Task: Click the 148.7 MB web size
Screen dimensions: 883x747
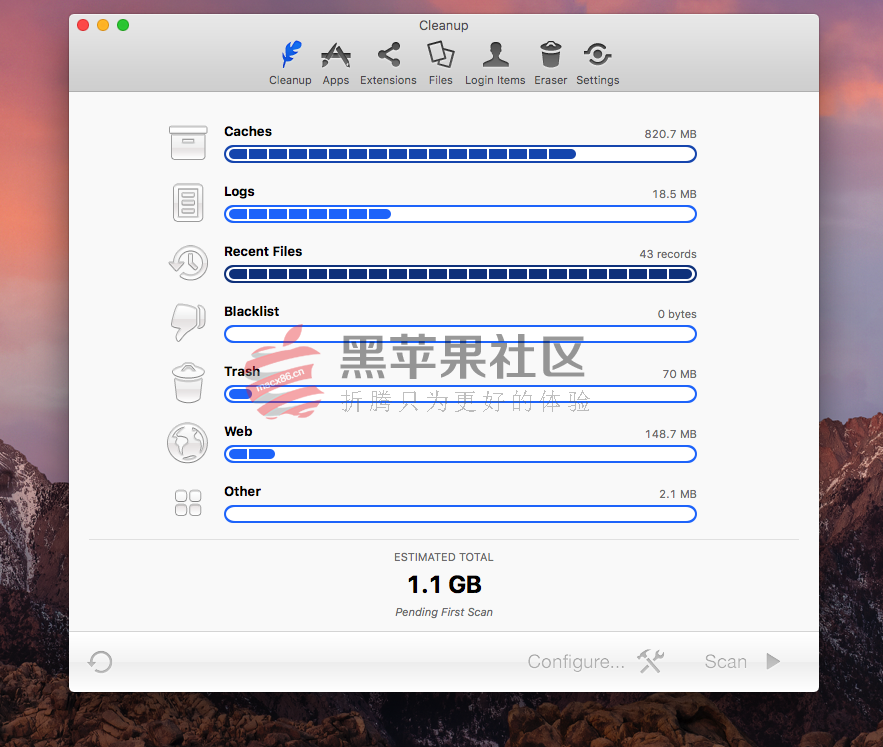Action: (671, 434)
